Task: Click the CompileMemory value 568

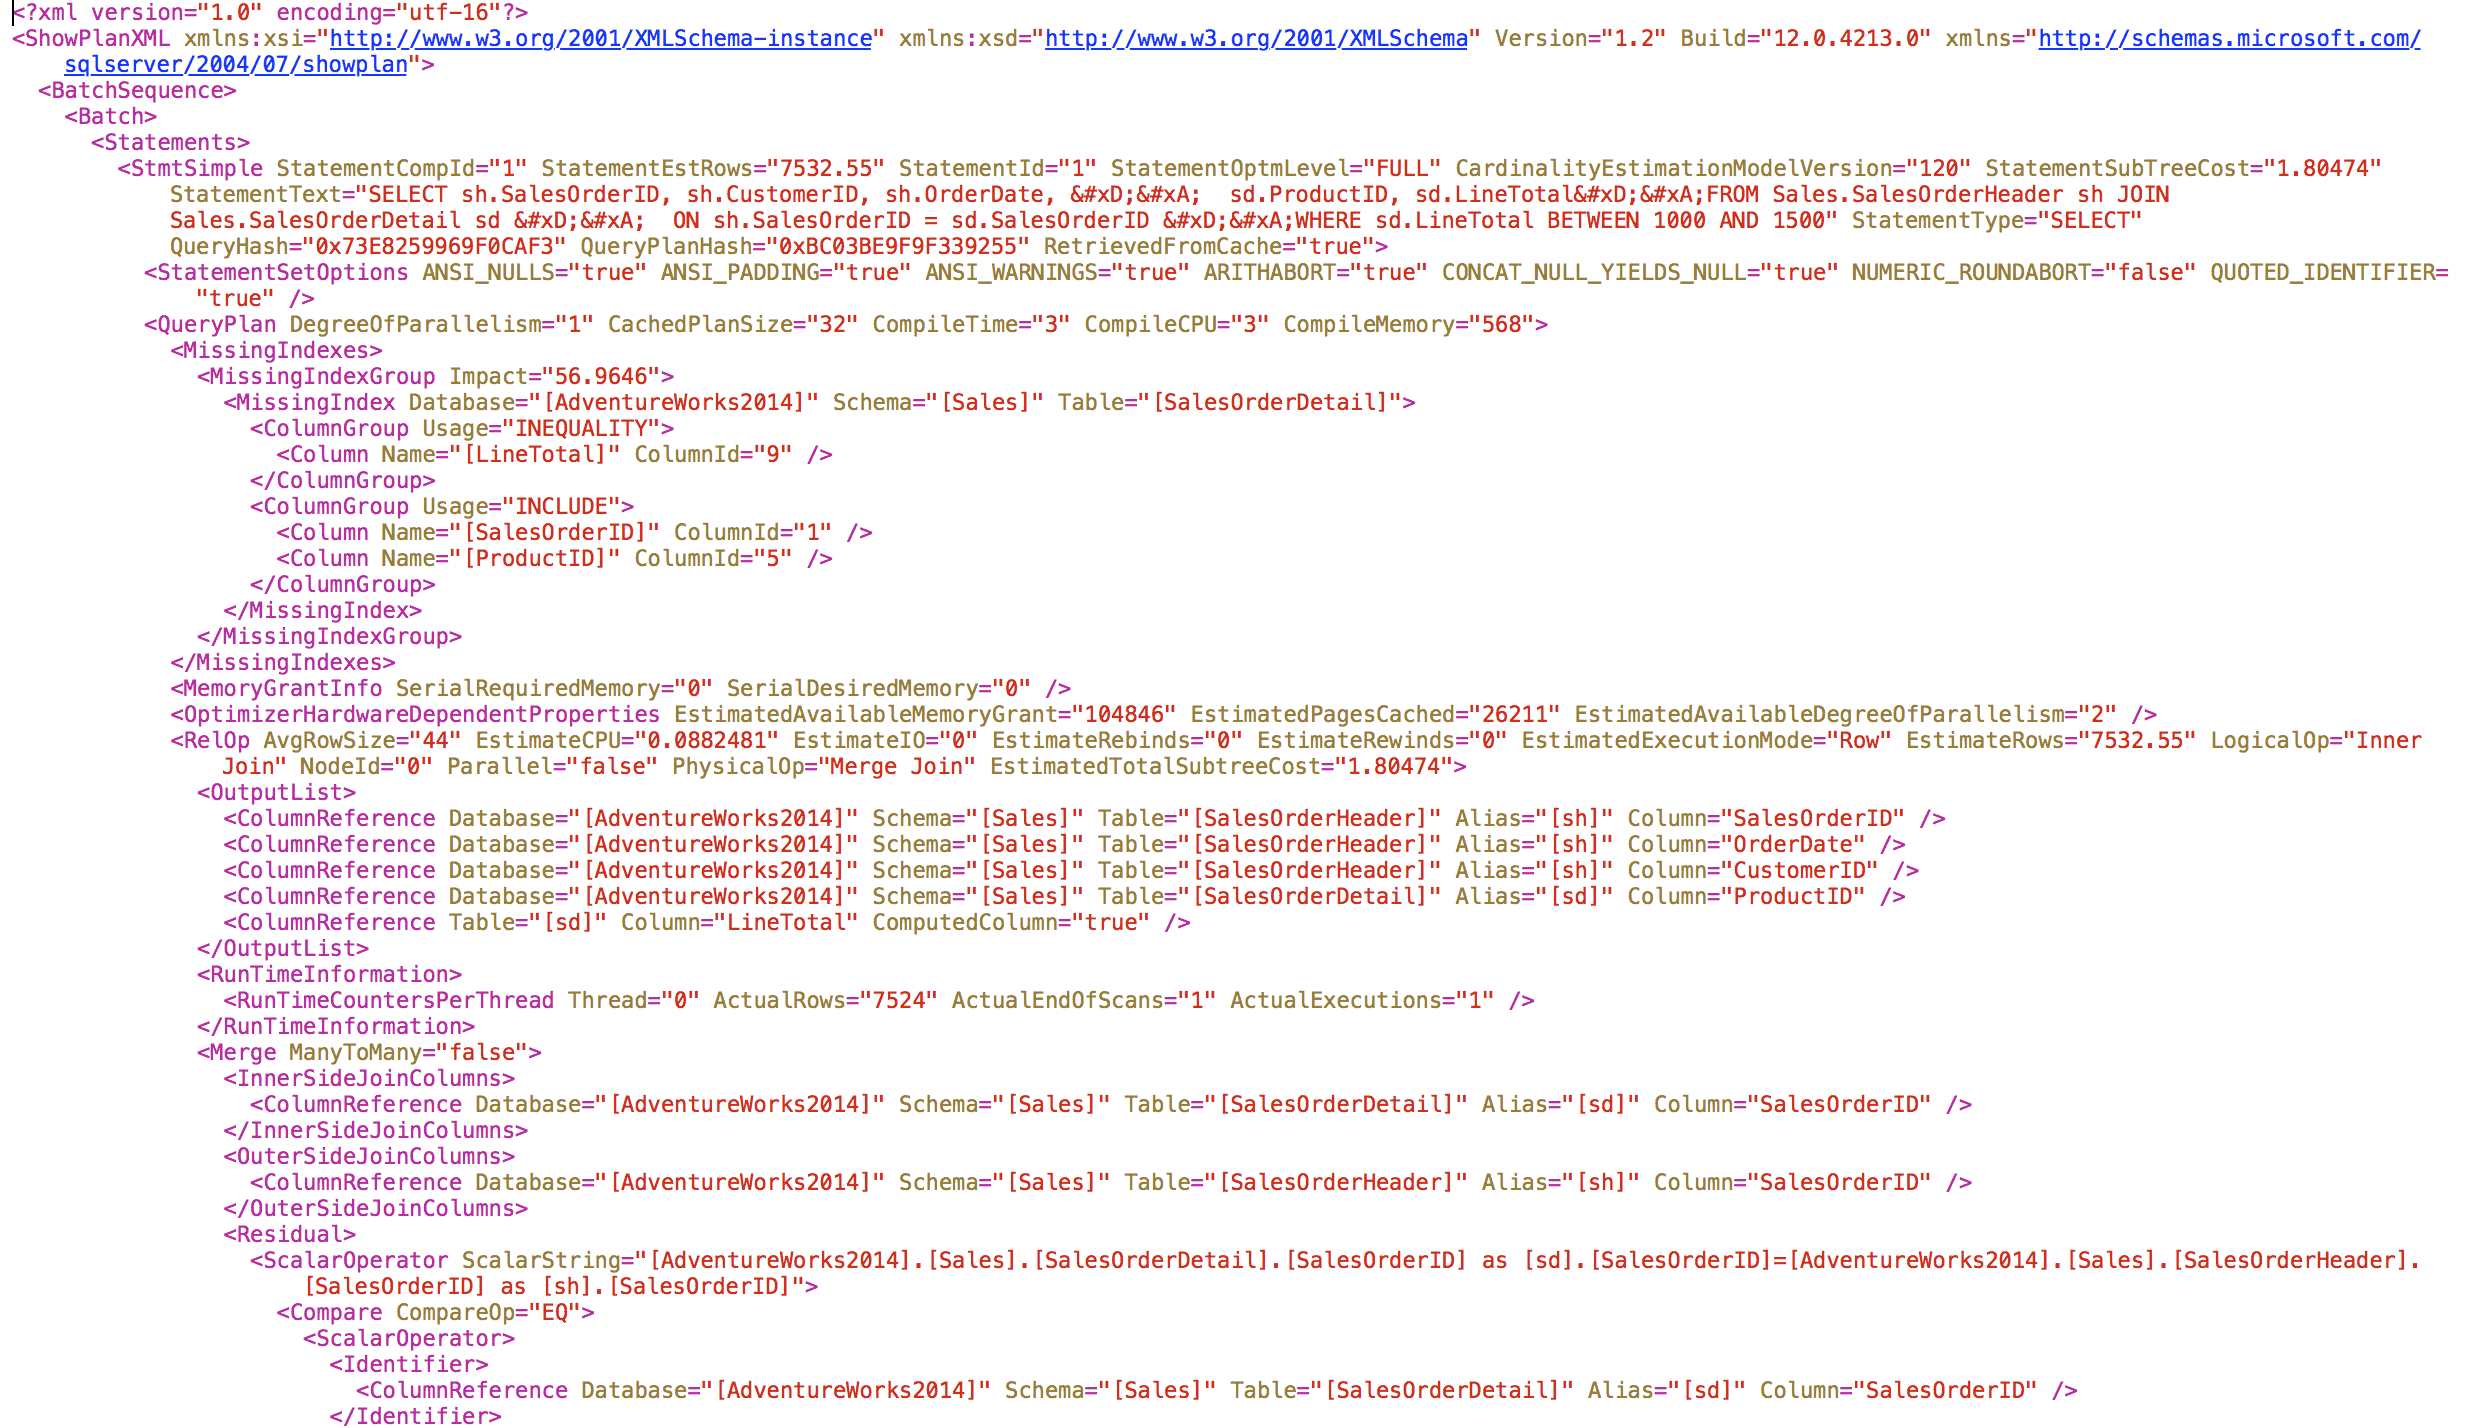Action: pyautogui.click(x=1501, y=324)
